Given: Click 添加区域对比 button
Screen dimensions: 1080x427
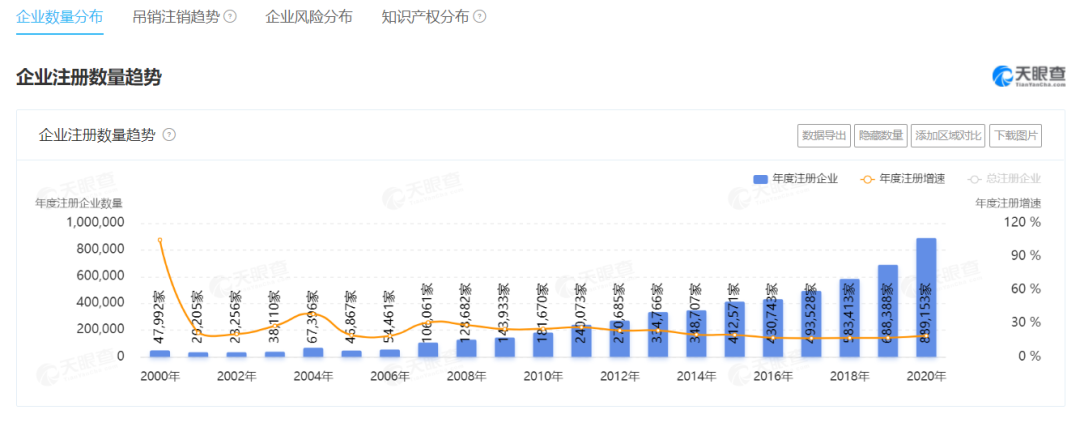Looking at the screenshot, I should (x=948, y=135).
